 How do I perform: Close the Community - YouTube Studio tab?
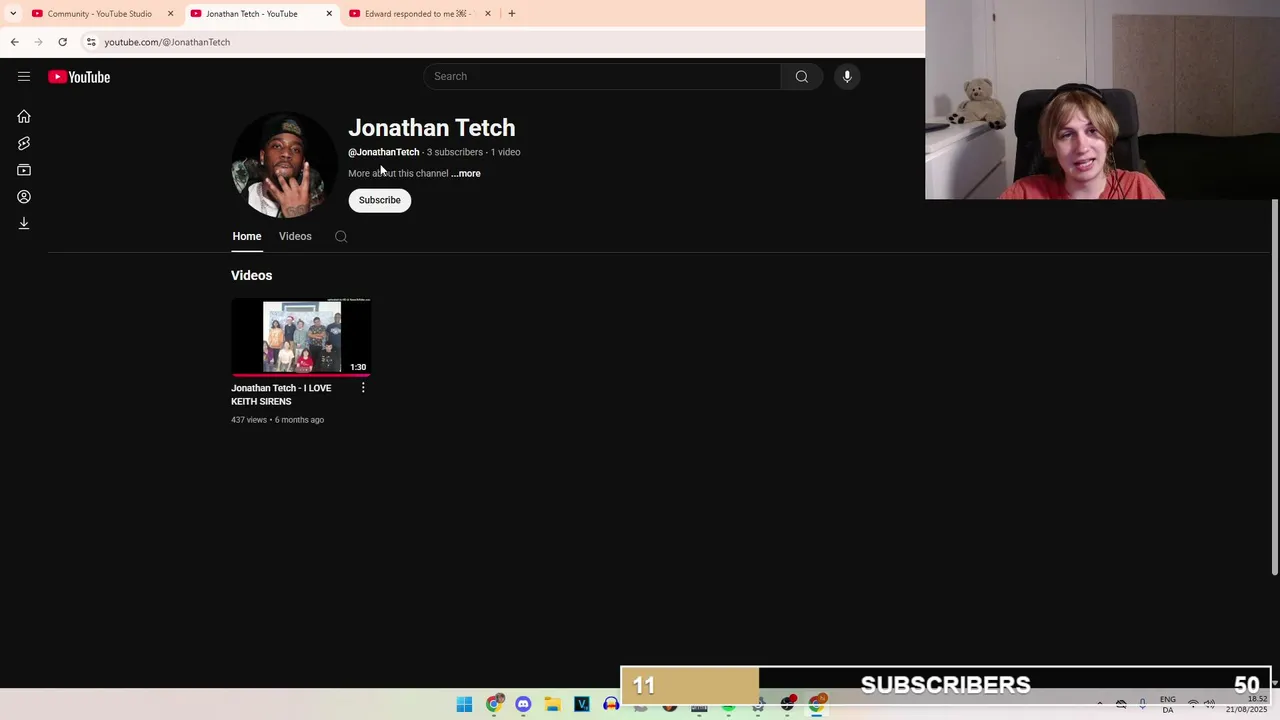pos(171,14)
